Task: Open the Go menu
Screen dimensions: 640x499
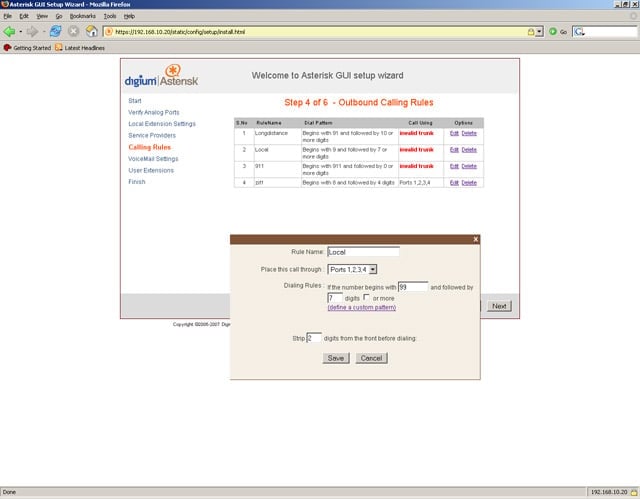Action: pyautogui.click(x=59, y=16)
